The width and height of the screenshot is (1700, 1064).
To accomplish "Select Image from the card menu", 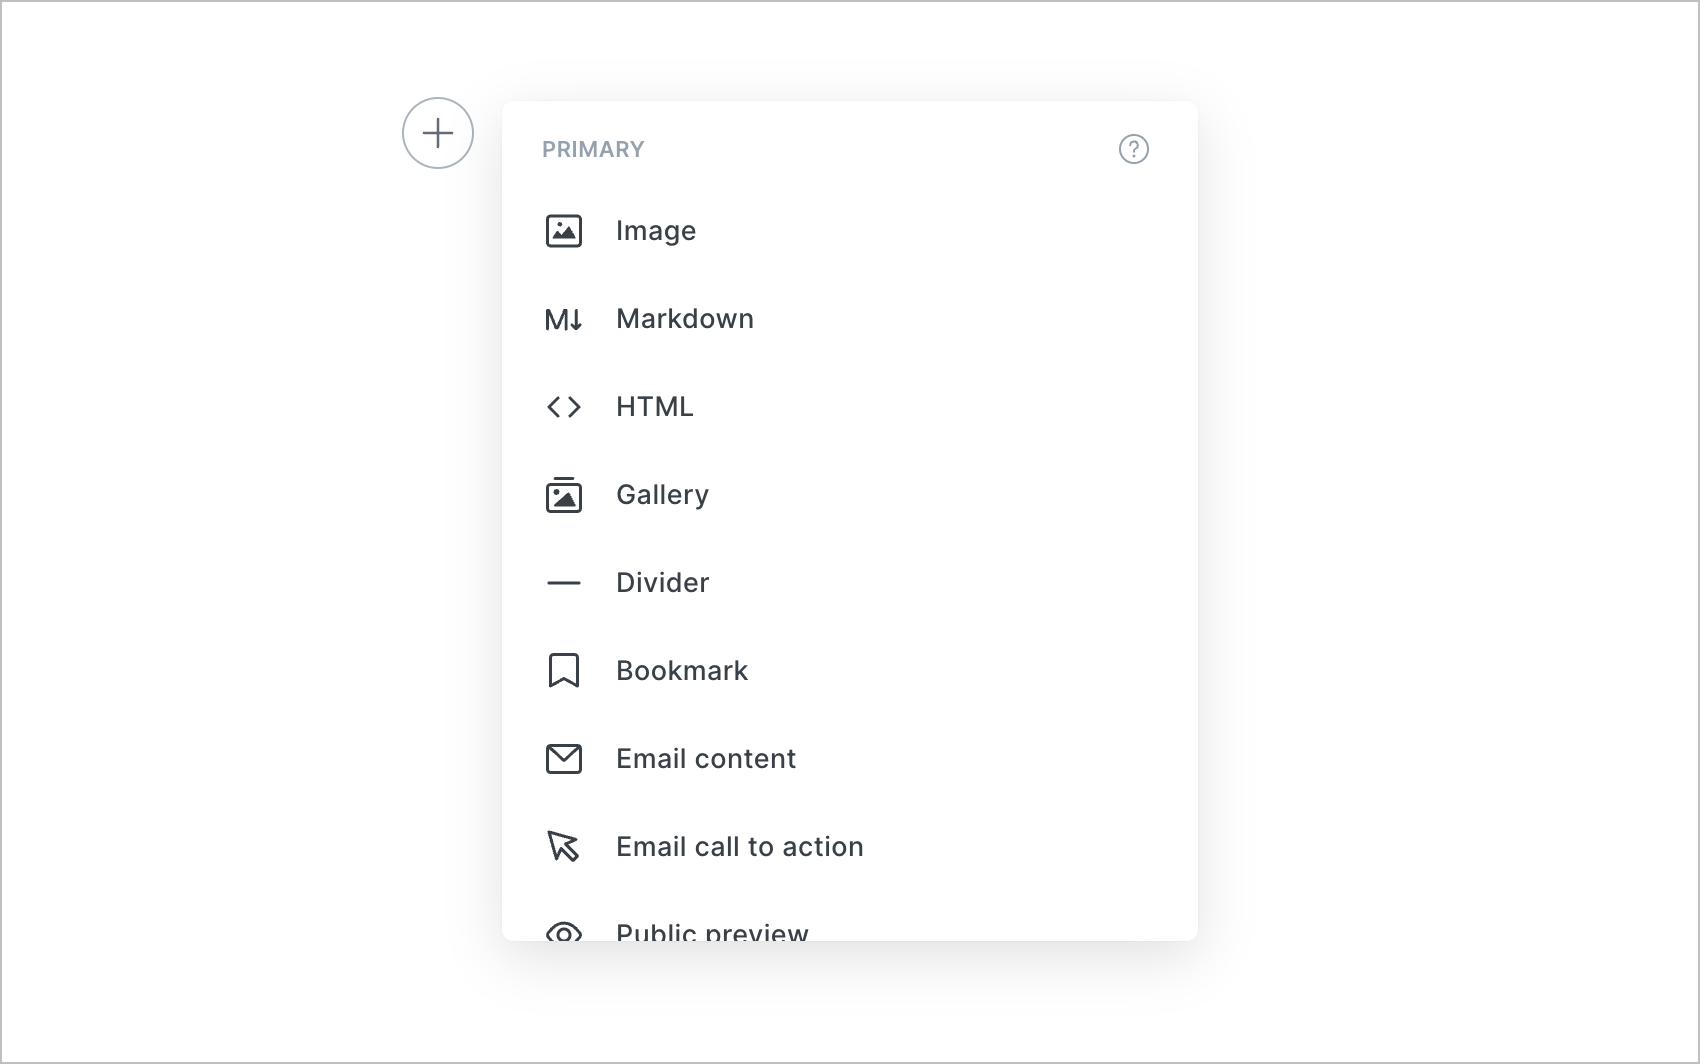I will tap(656, 231).
